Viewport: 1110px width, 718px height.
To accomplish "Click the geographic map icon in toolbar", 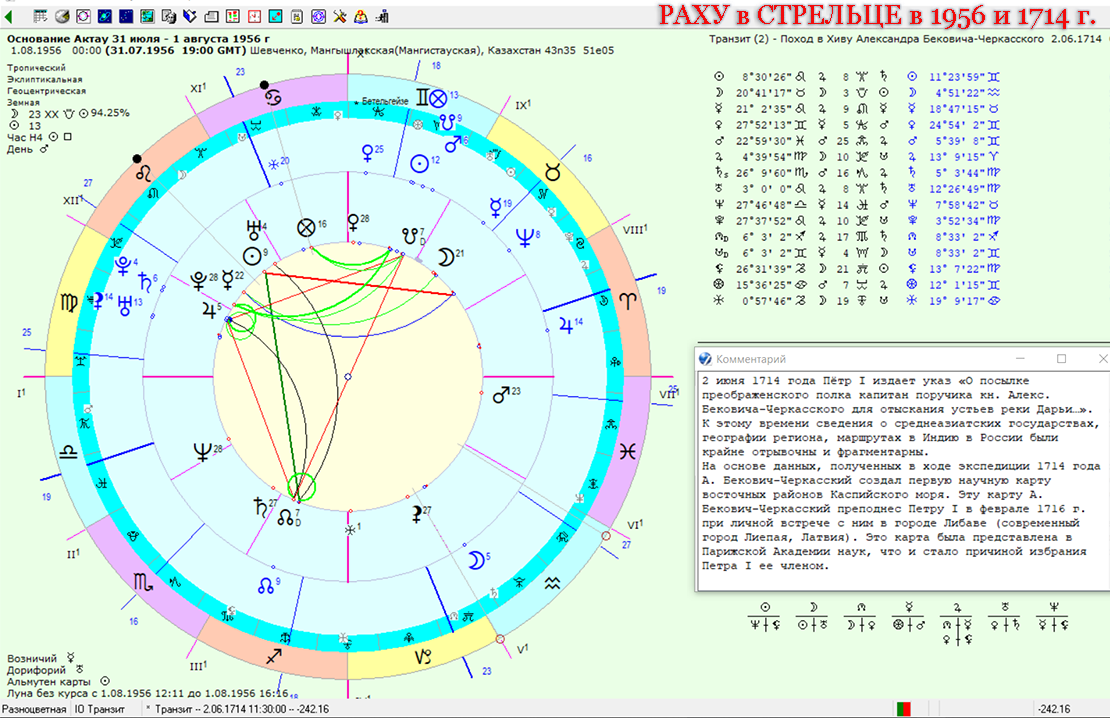I will click(x=148, y=16).
